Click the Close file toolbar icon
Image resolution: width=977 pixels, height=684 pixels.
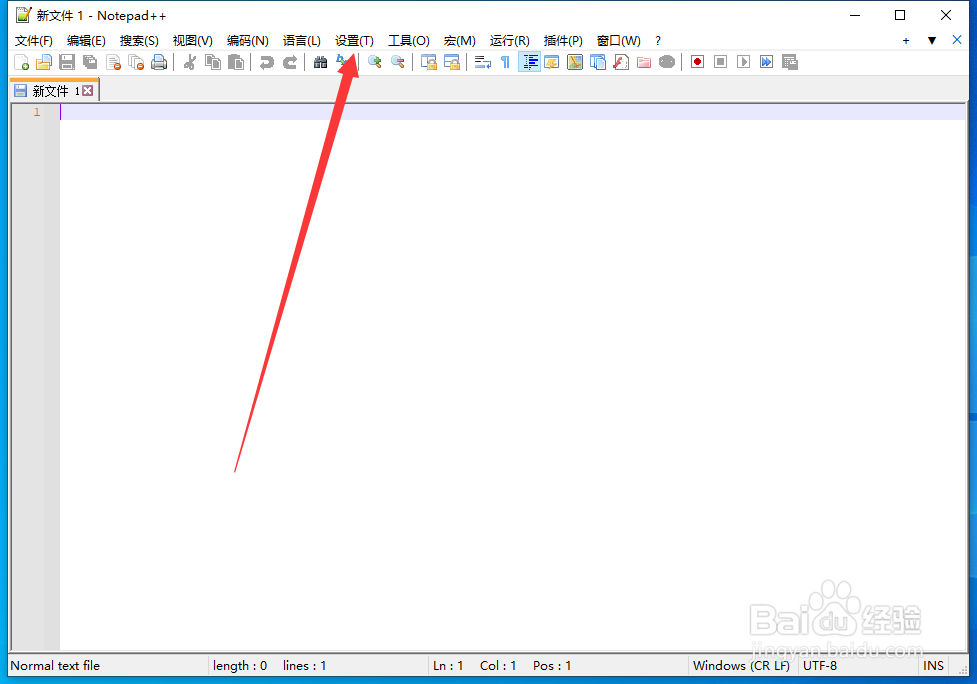[x=113, y=62]
